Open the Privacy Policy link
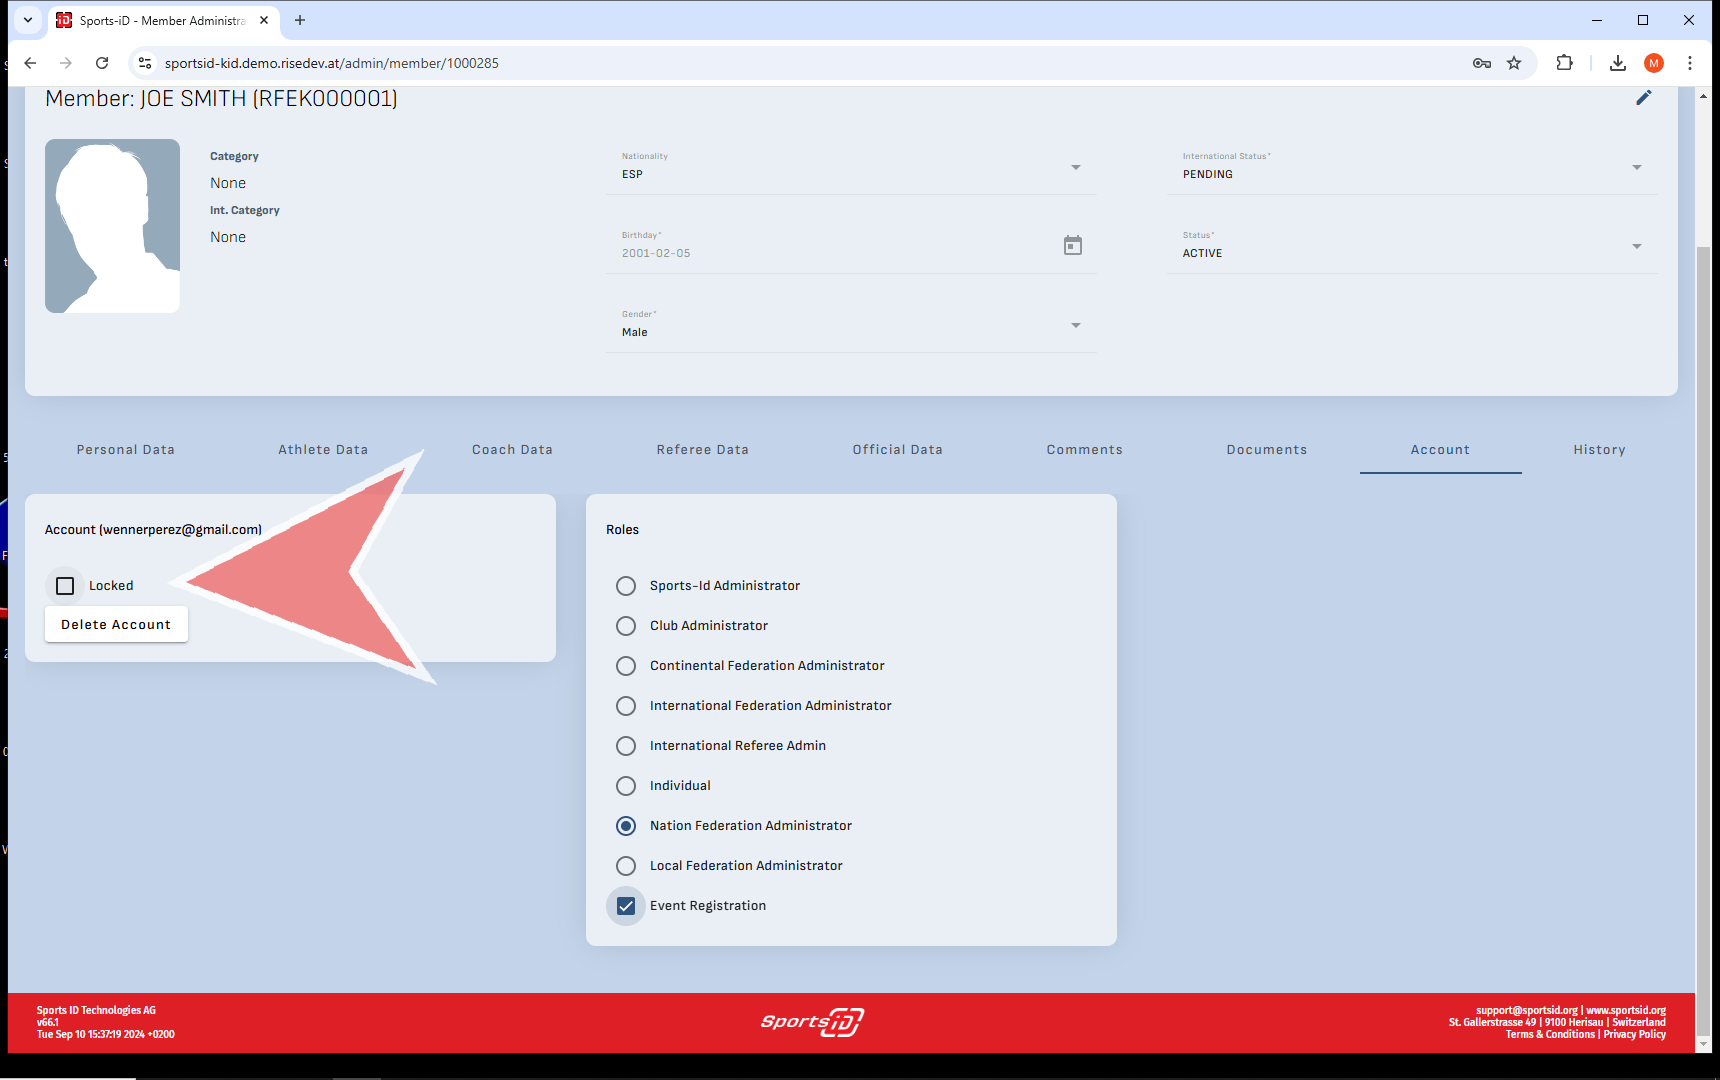The width and height of the screenshot is (1720, 1080). click(1635, 1035)
